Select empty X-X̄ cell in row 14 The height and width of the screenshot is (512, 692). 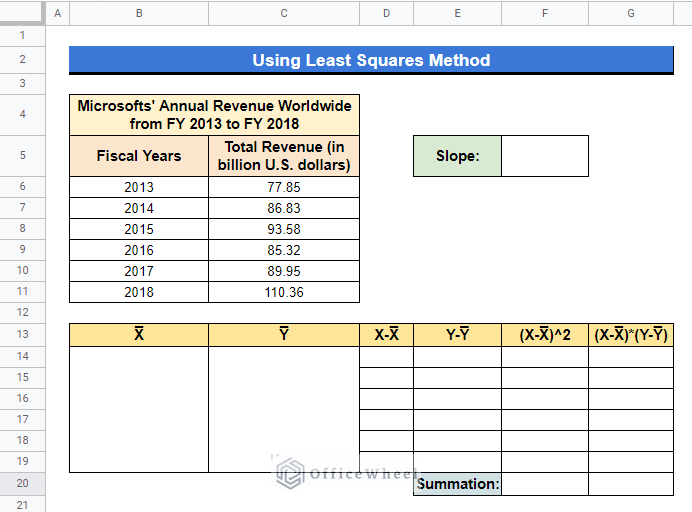click(386, 357)
